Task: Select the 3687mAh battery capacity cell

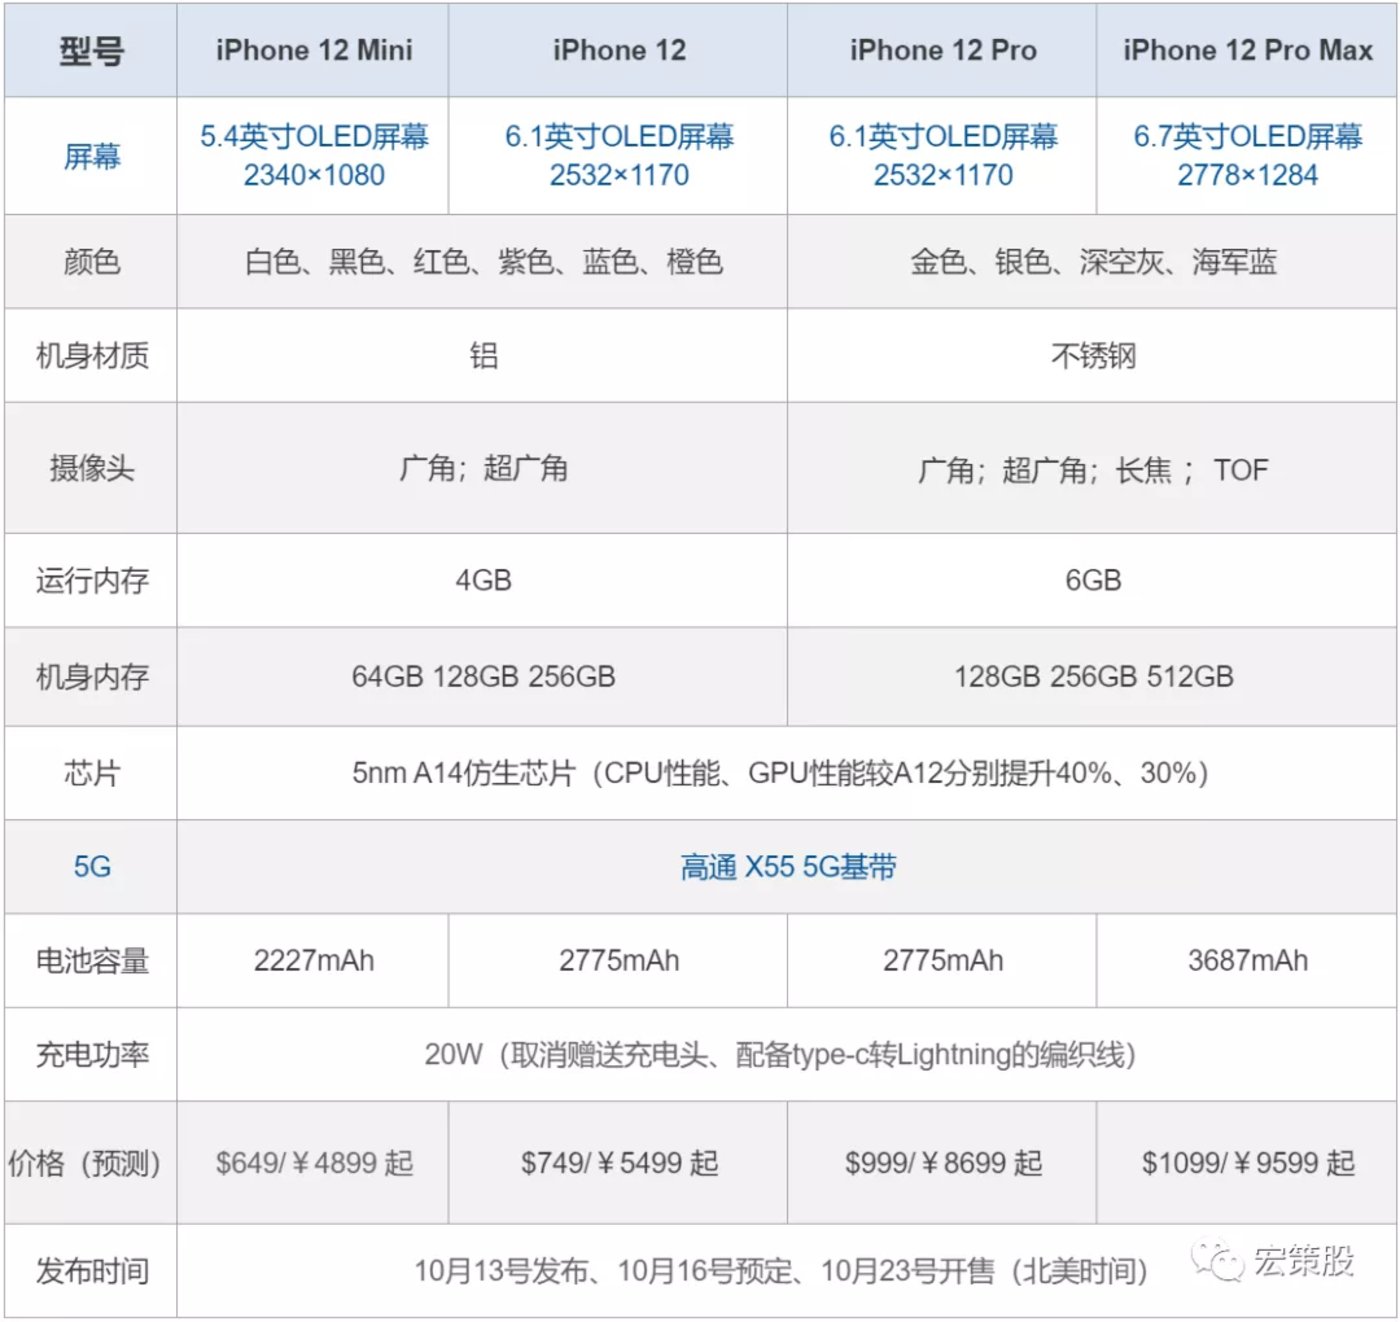Action: point(1248,960)
